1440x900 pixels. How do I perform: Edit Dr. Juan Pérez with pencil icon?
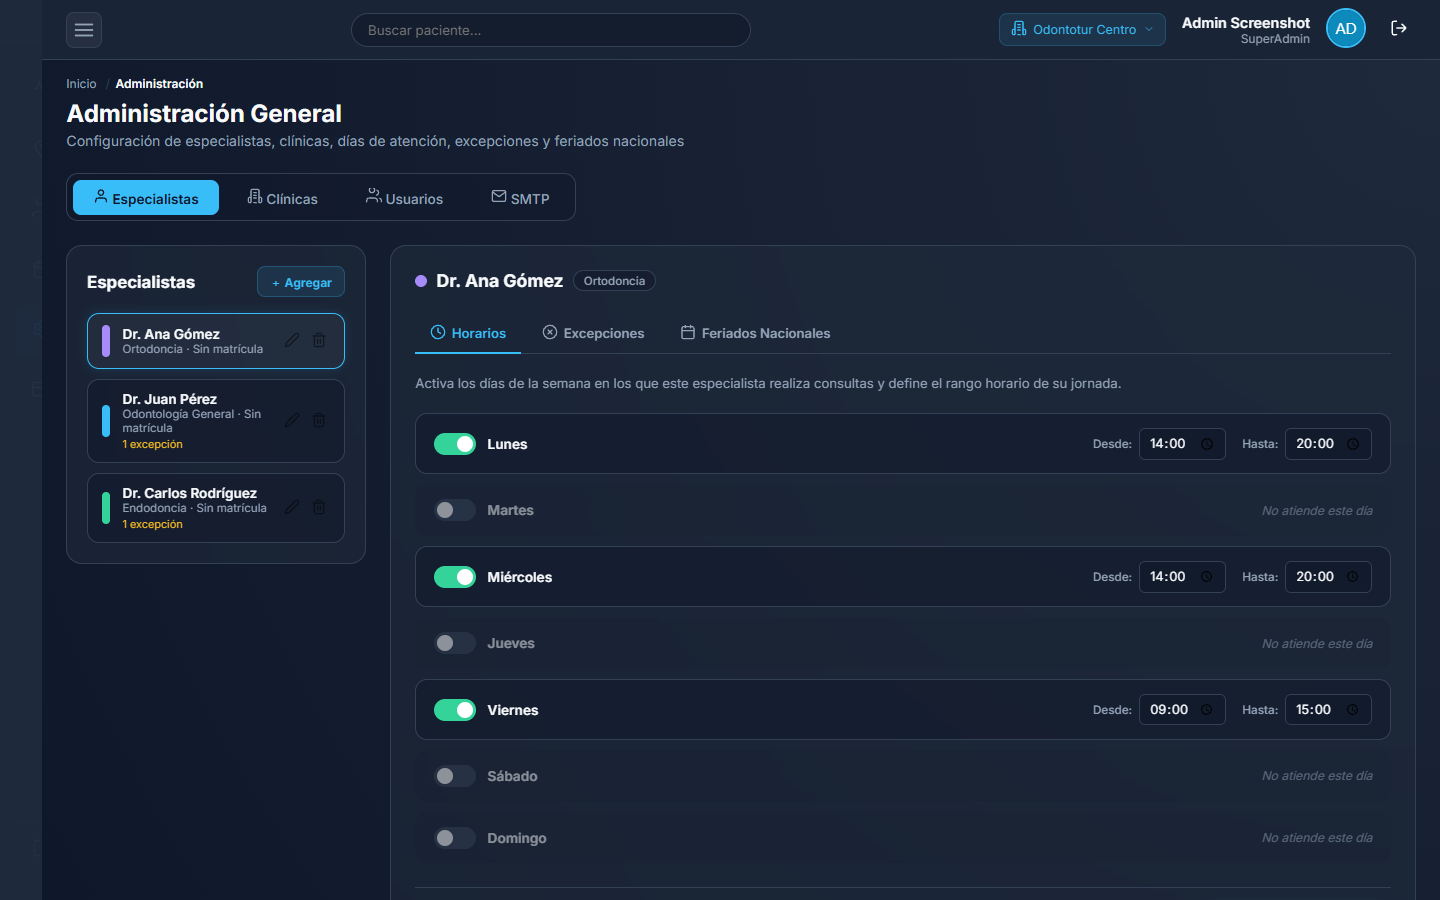[x=292, y=421]
